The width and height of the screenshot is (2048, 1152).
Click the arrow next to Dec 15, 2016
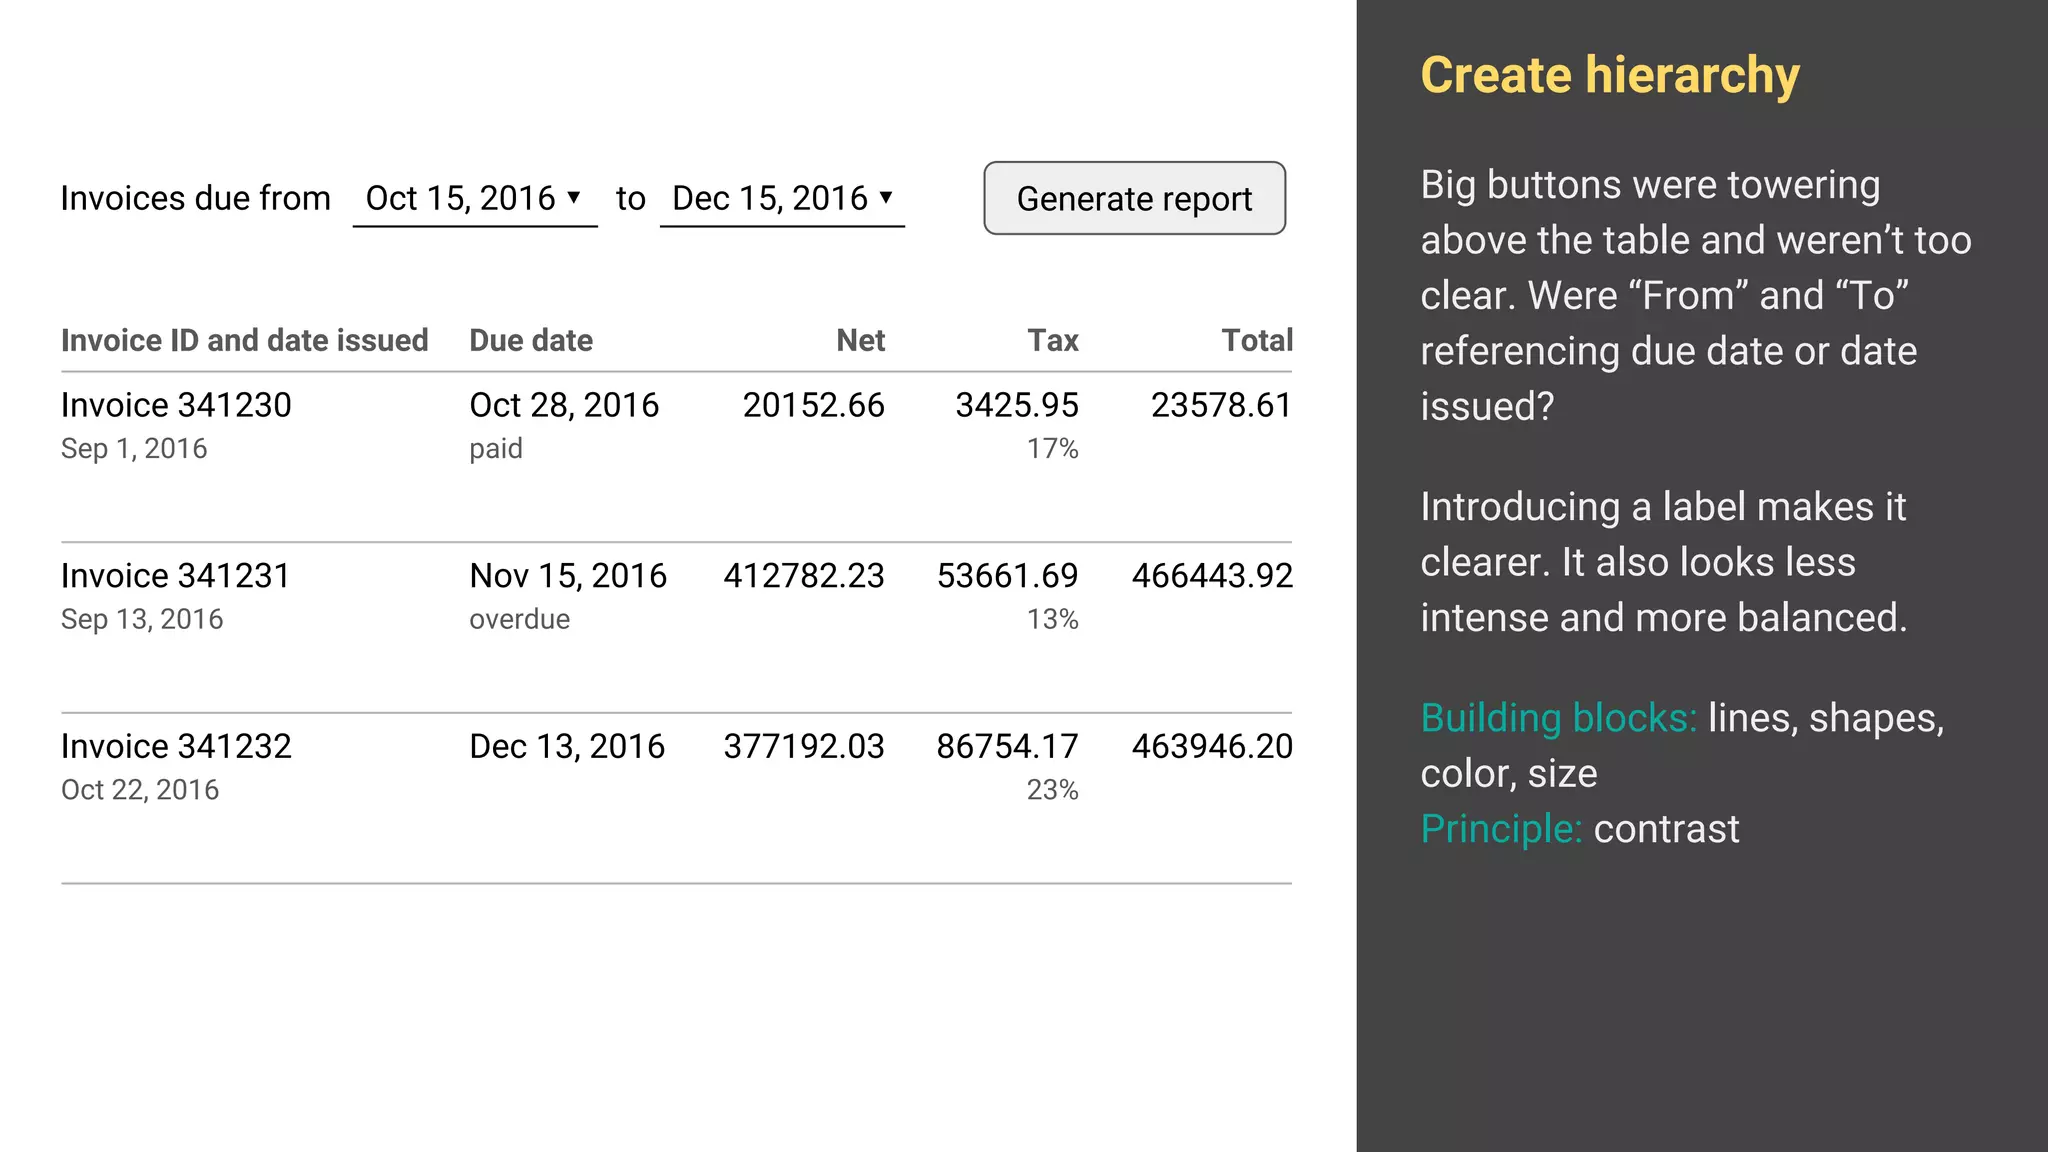pyautogui.click(x=886, y=197)
